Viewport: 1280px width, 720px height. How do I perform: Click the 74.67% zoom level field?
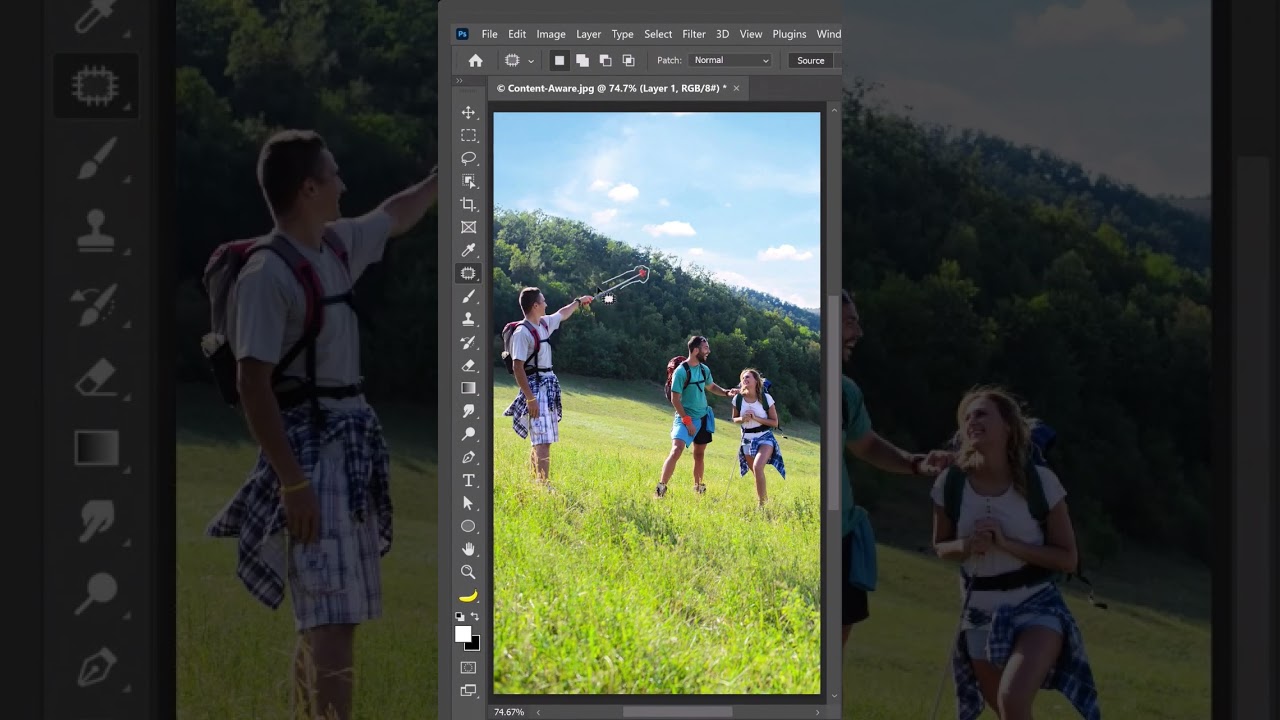[x=509, y=712]
